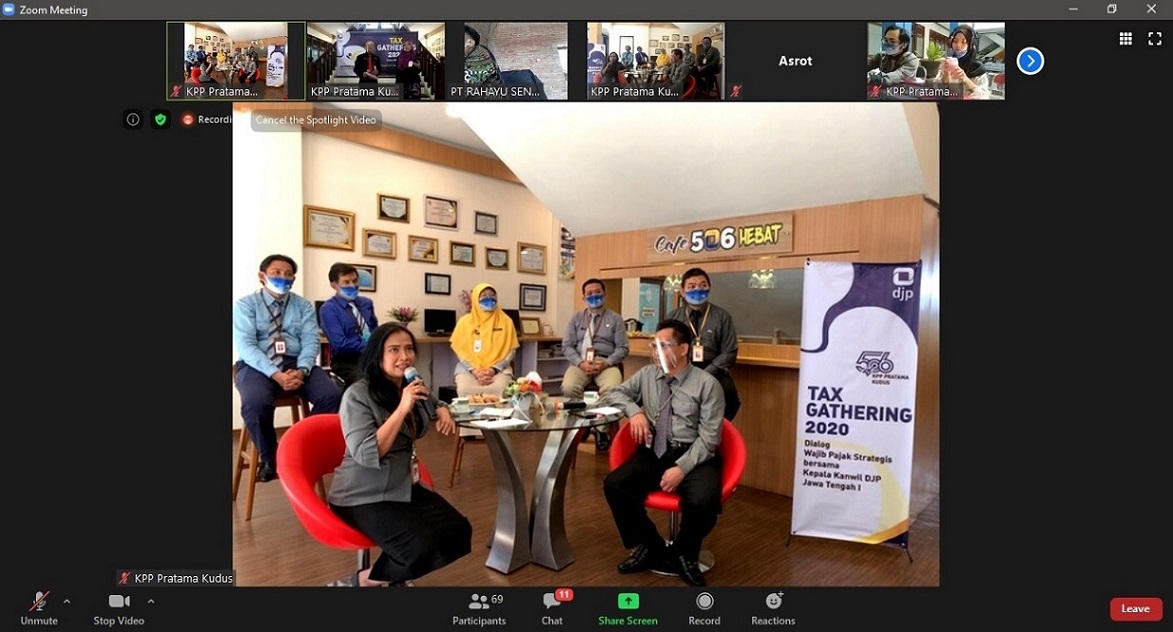This screenshot has height=632, width=1173.
Task: Open the Participants panel
Action: (x=479, y=607)
